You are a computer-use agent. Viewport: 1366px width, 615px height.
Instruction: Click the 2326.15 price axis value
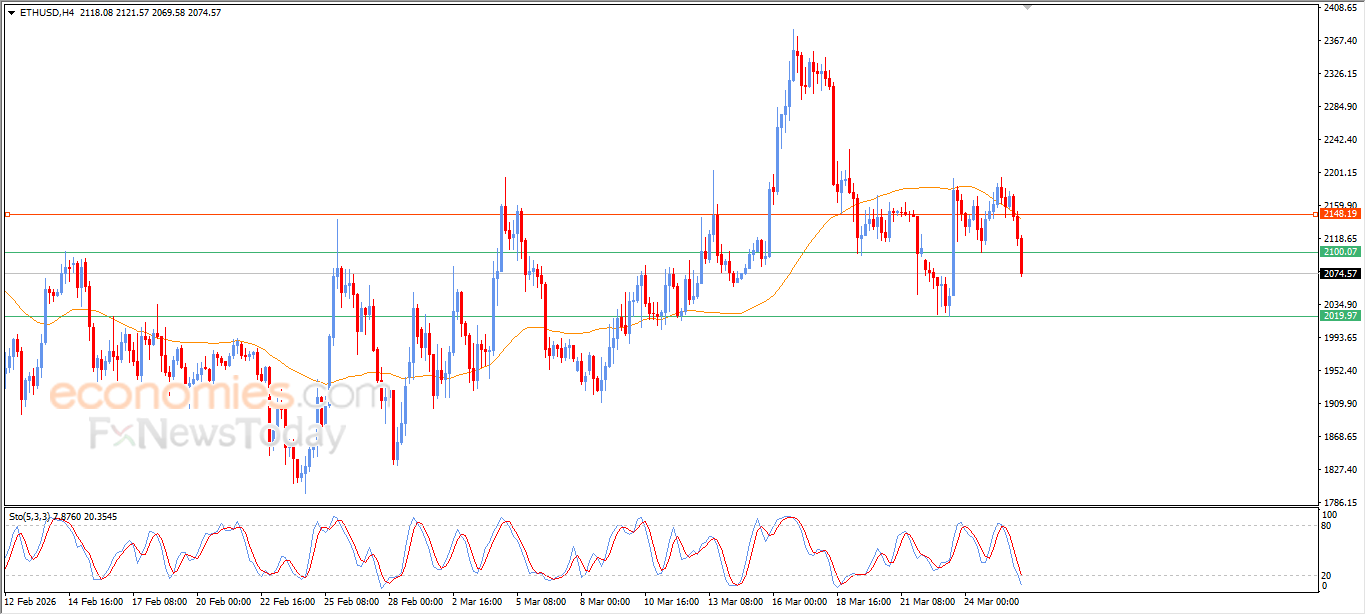[x=1340, y=74]
